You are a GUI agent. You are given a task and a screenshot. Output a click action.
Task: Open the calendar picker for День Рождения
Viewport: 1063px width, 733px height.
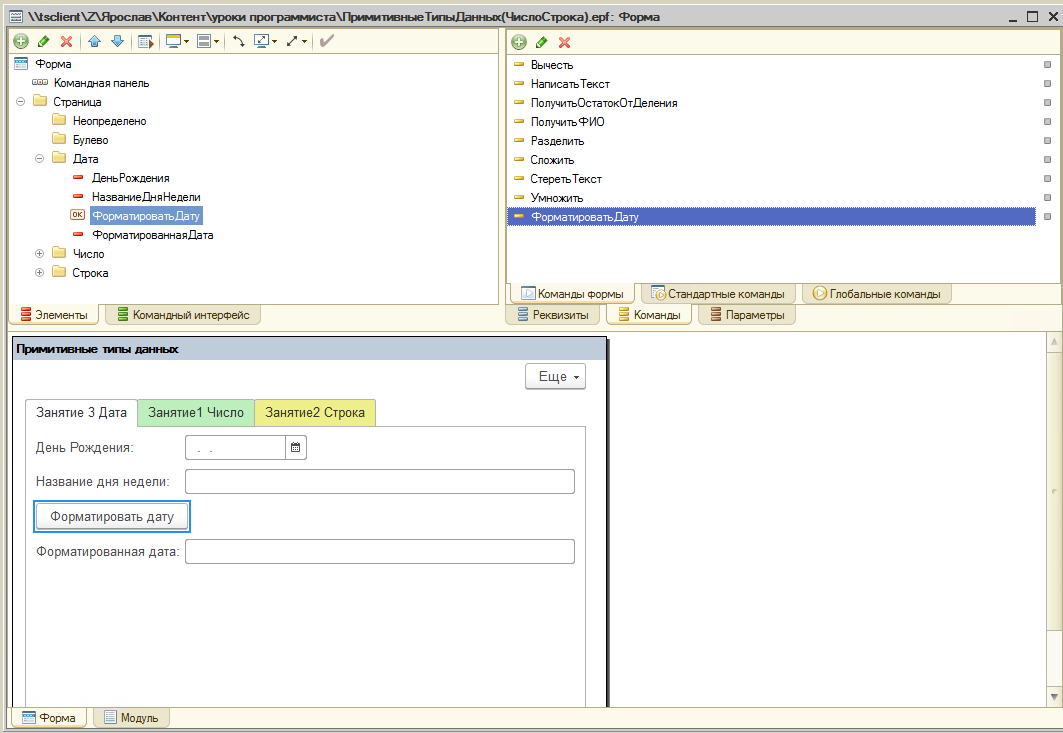[x=296, y=448]
